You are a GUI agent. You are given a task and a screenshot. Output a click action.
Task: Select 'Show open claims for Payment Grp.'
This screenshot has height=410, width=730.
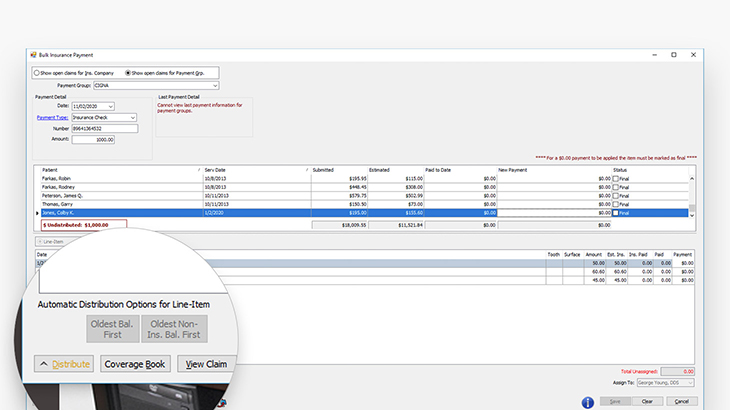[128, 73]
